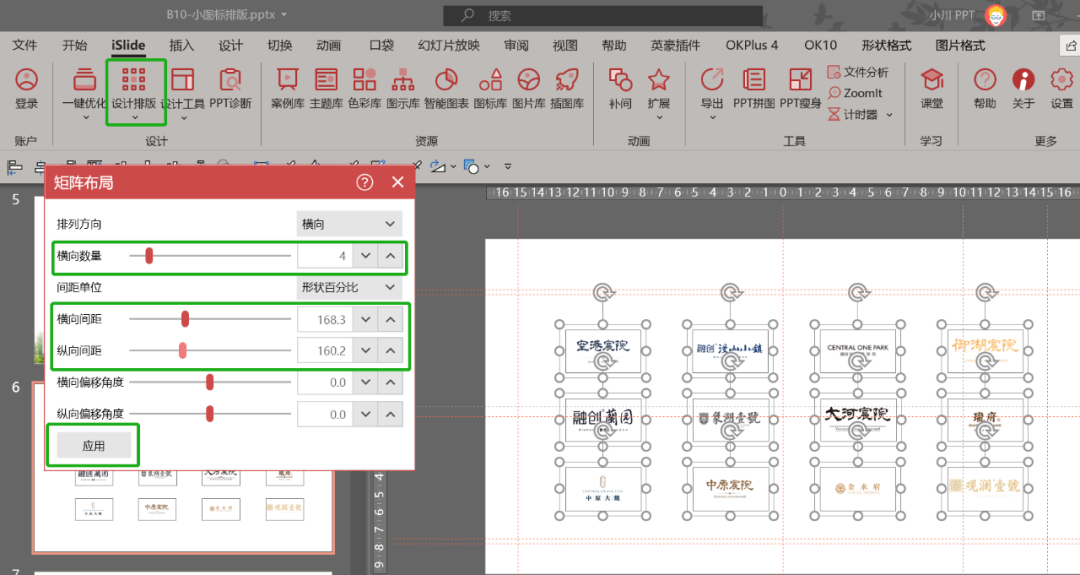The height and width of the screenshot is (575, 1080).
Task: Open the 插图库 illustration library
Action: click(567, 88)
